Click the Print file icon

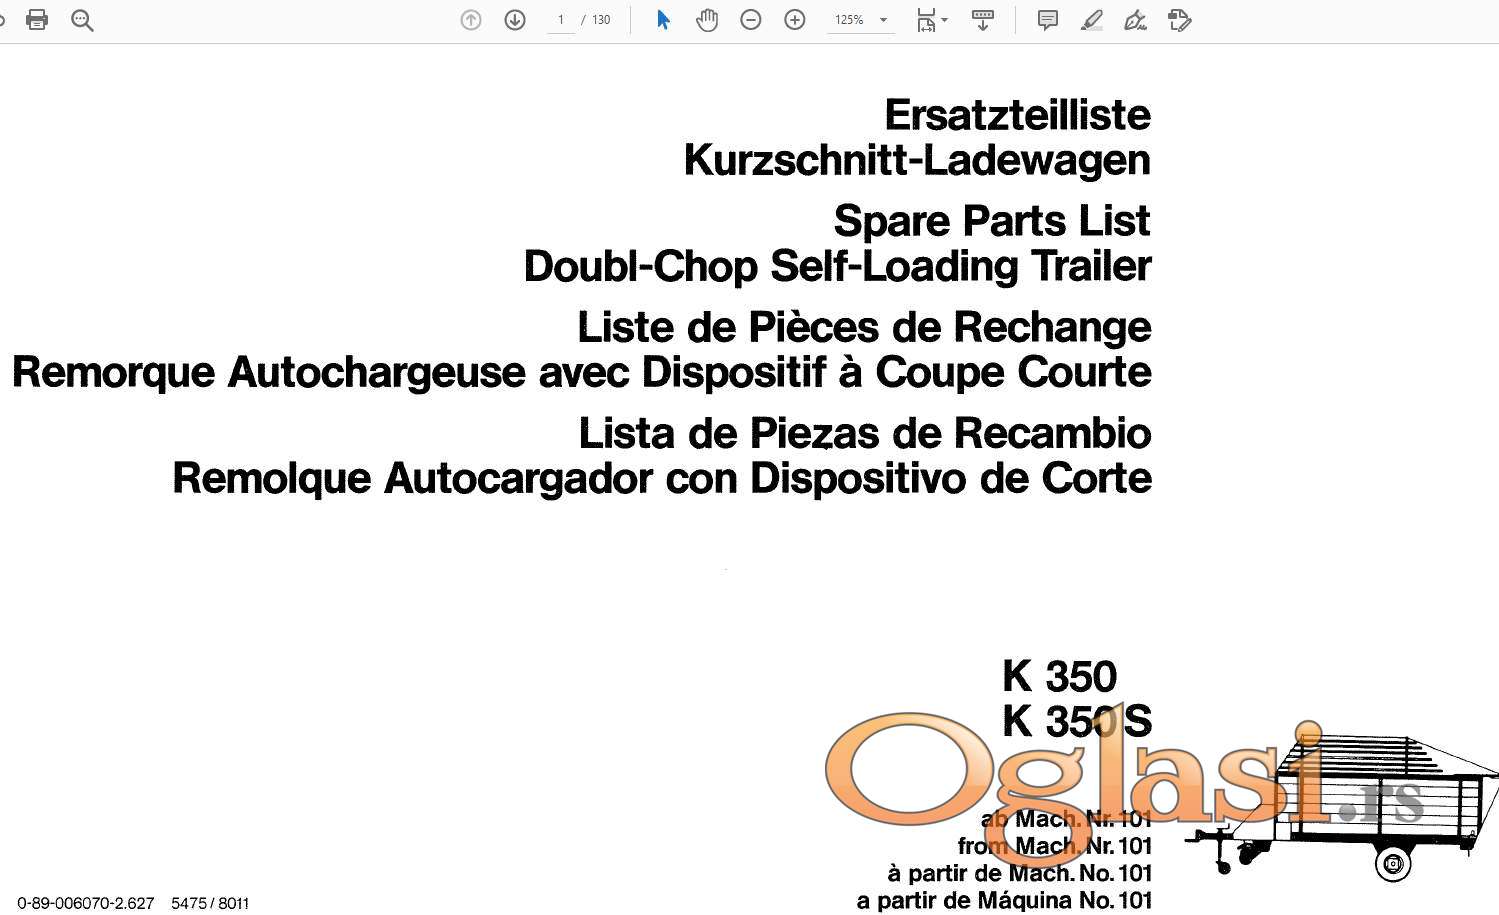pyautogui.click(x=37, y=20)
